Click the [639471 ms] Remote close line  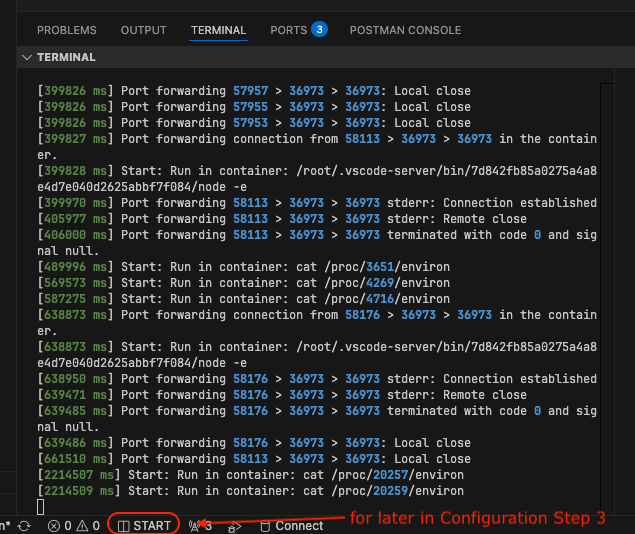[x=282, y=395]
